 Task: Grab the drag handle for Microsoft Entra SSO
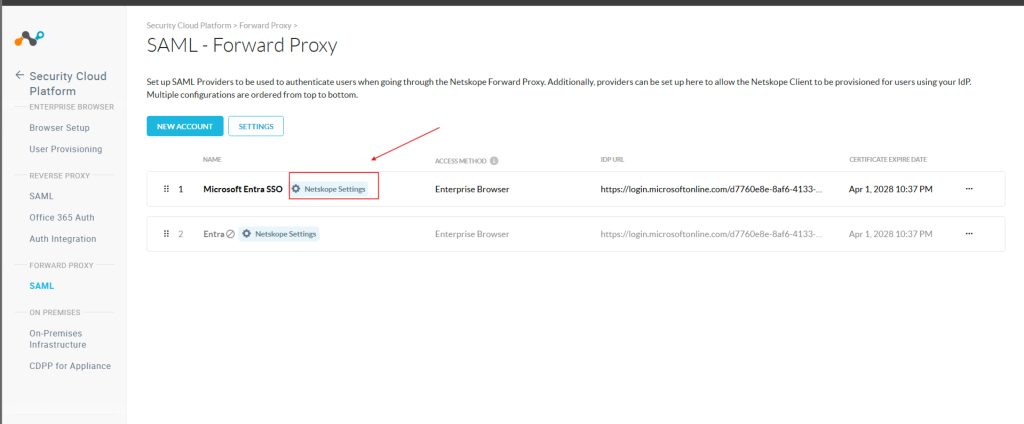tap(167, 189)
